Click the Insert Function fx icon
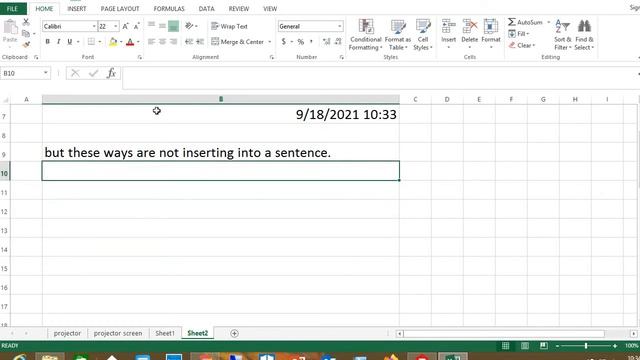640x360 pixels. (111, 73)
